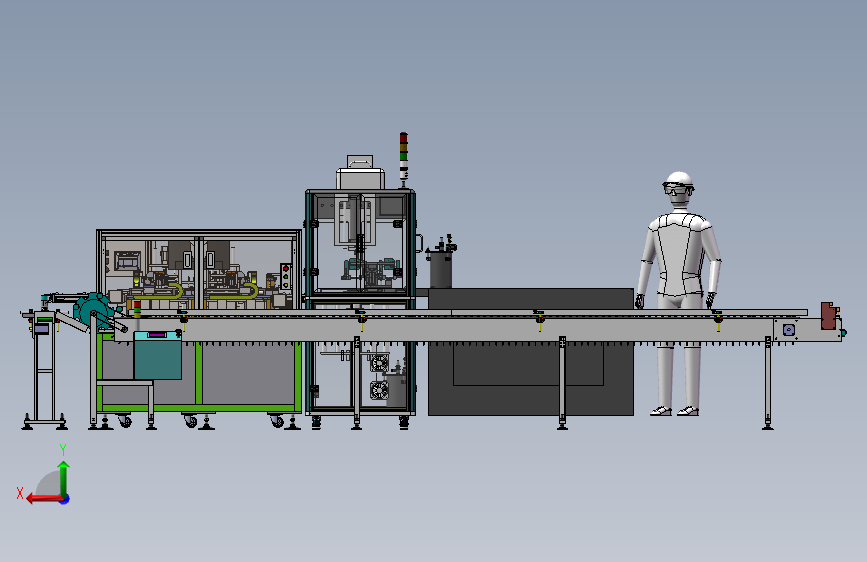867x562 pixels.
Task: Select the mannequin's helmeted head
Action: pyautogui.click(x=678, y=188)
